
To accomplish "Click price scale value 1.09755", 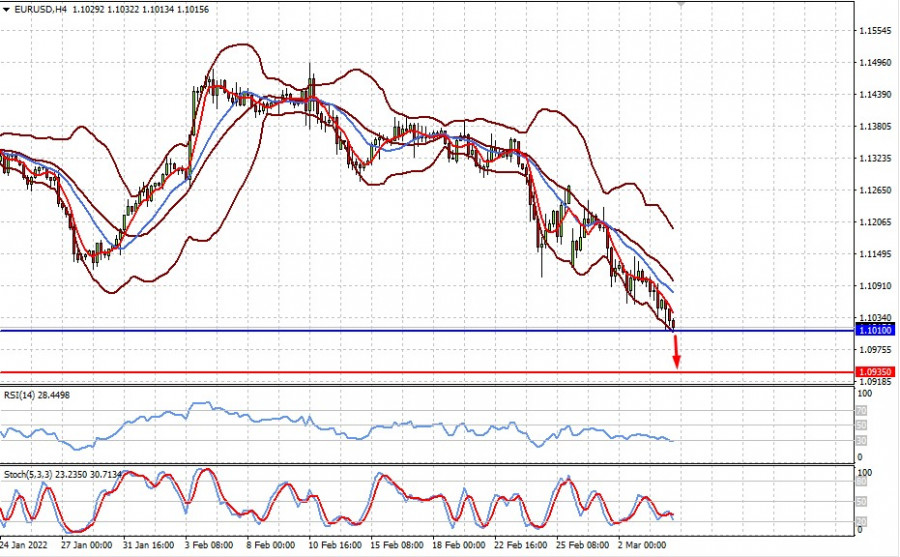I will click(x=875, y=350).
